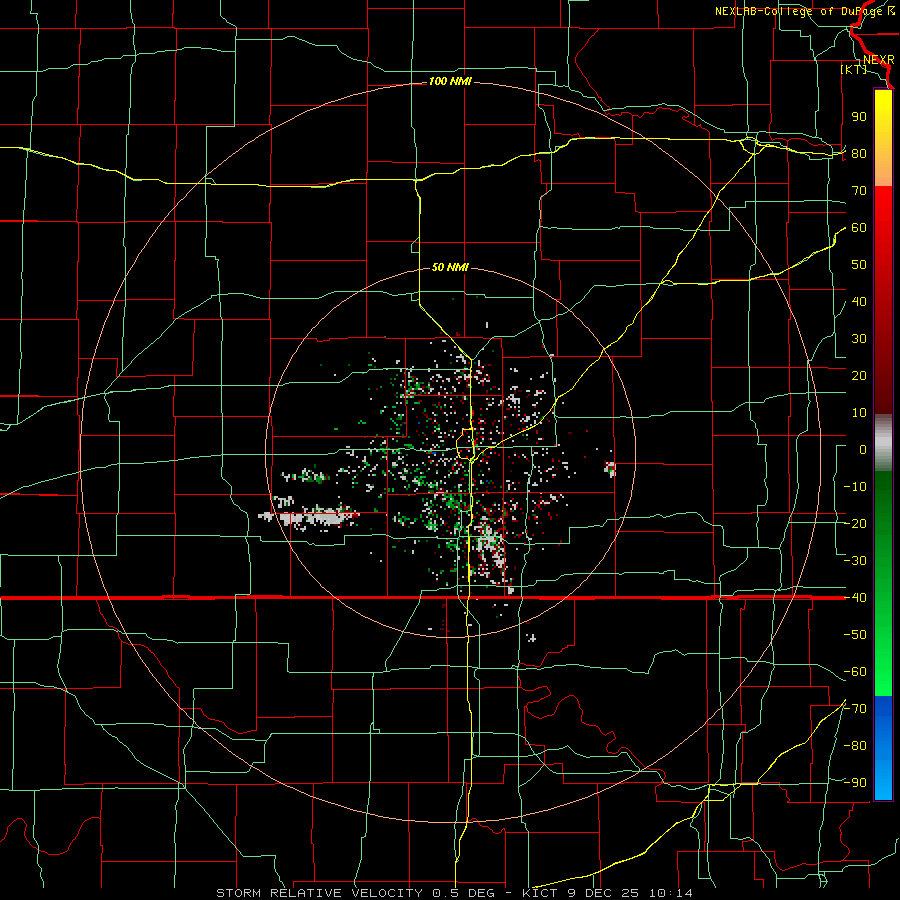Click the -30 value on velocity scale
900x900 pixels.
point(855,561)
